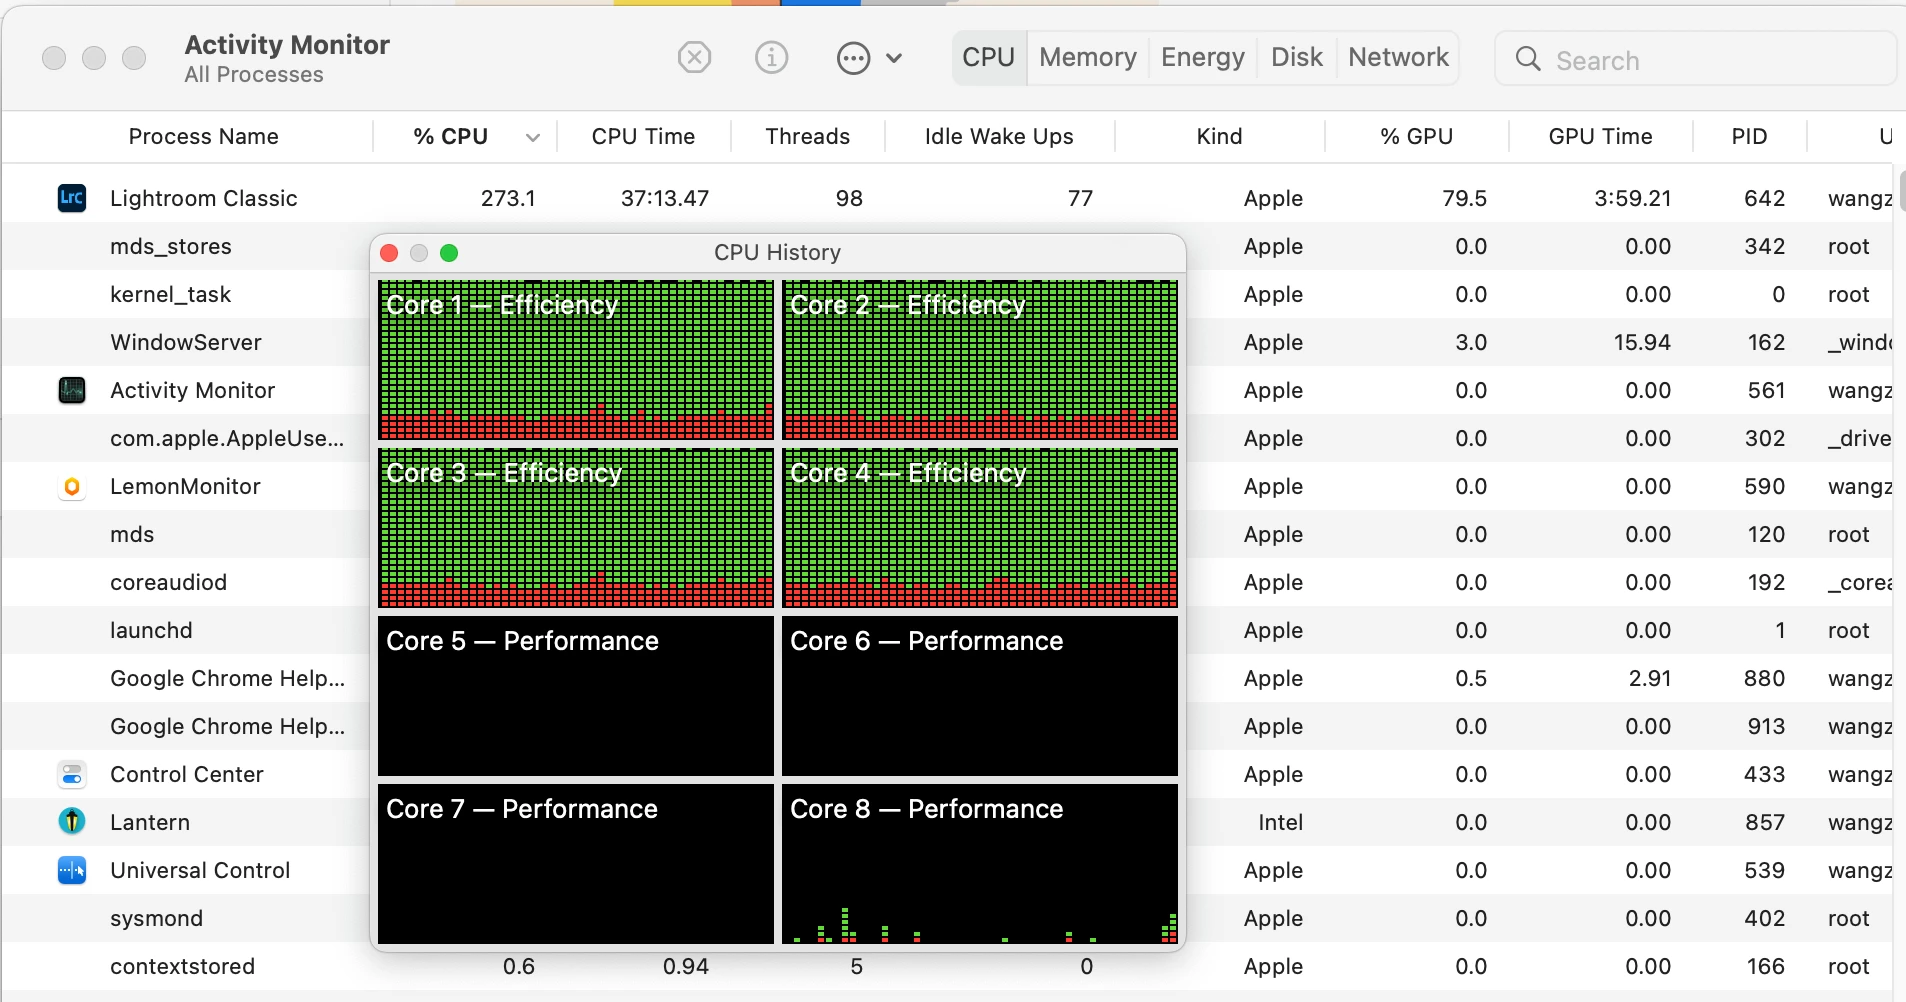
Task: Click the Core 1 Efficiency graph
Action: pyautogui.click(x=576, y=360)
